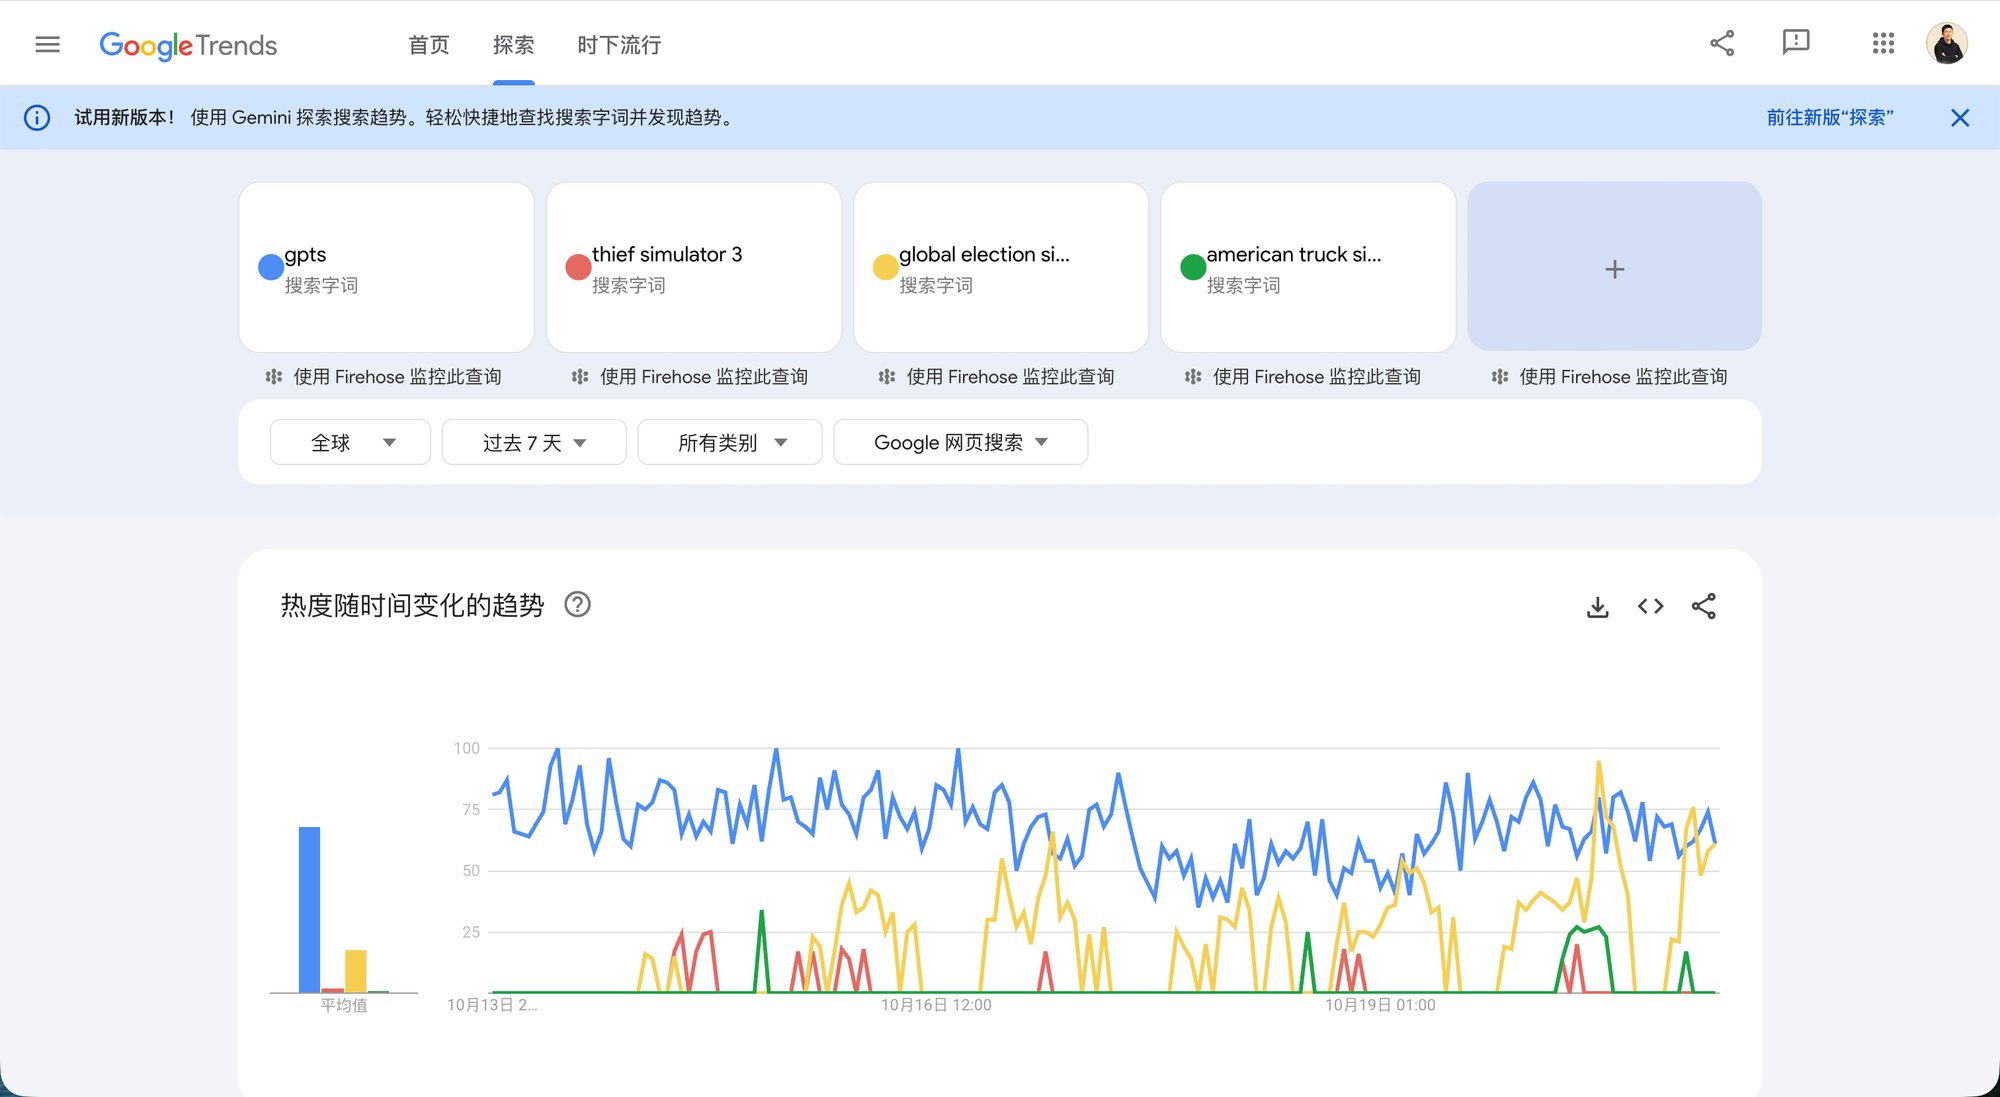
Task: Download the trend chart CSV
Action: click(x=1598, y=606)
